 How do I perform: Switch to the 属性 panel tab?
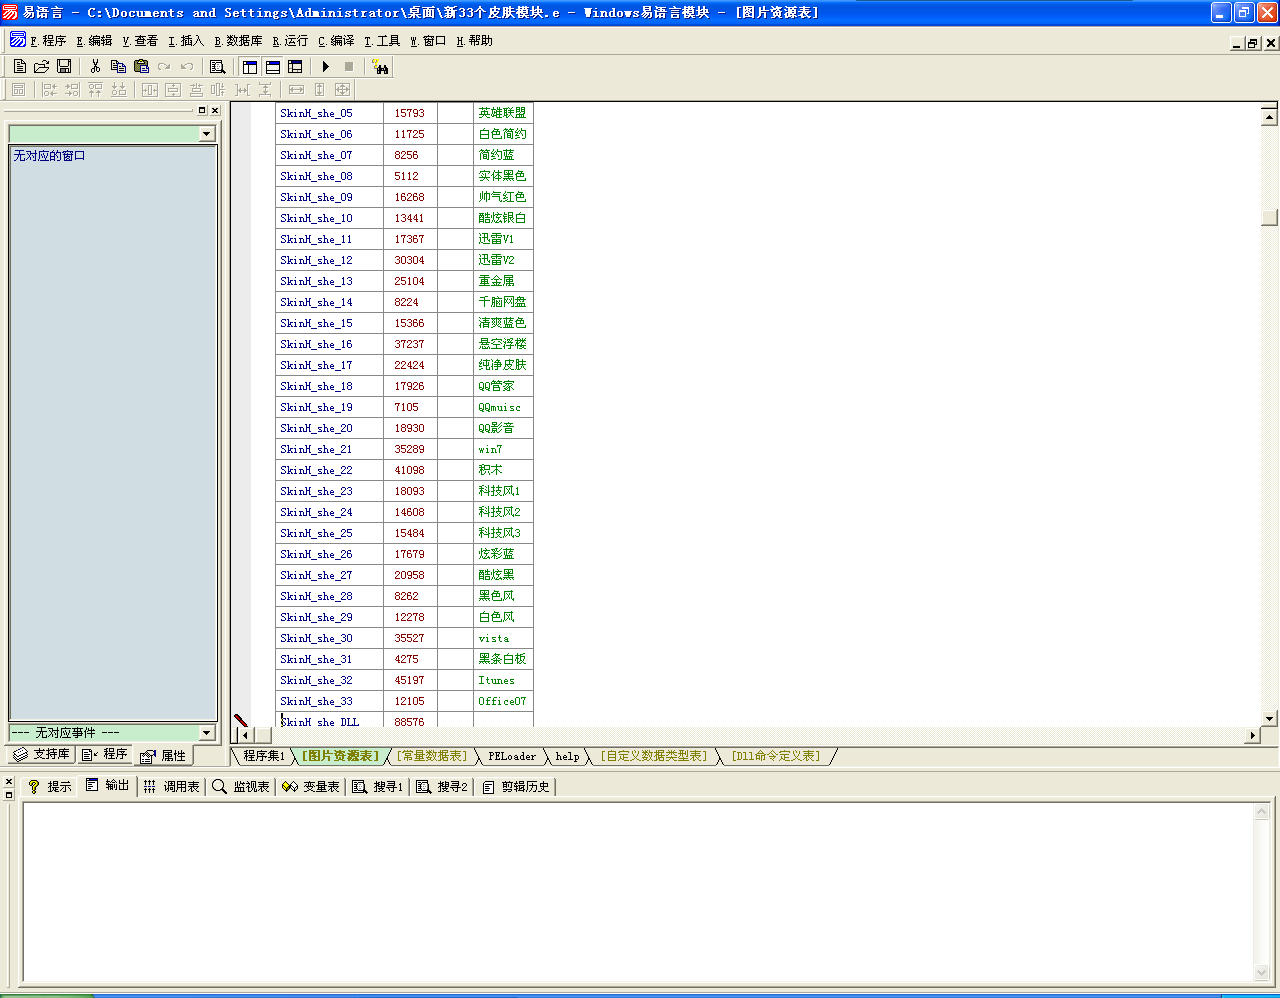[163, 755]
